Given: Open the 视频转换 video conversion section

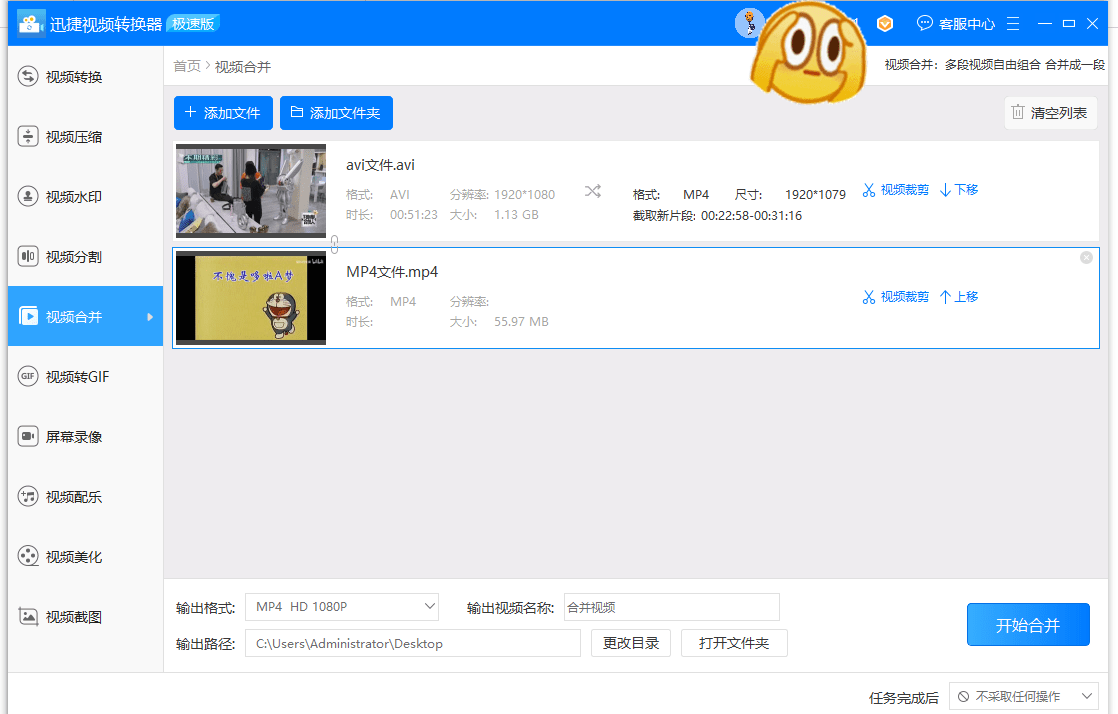Looking at the screenshot, I should (x=74, y=77).
